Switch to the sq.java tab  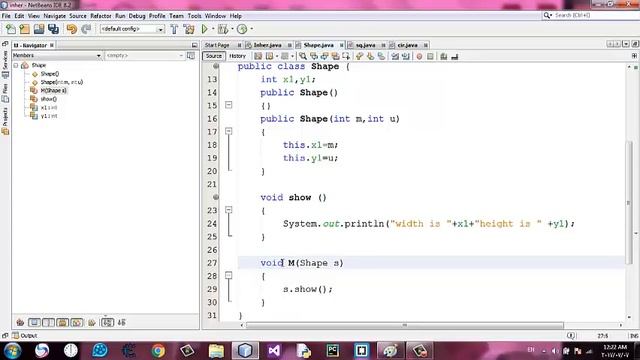click(x=365, y=45)
